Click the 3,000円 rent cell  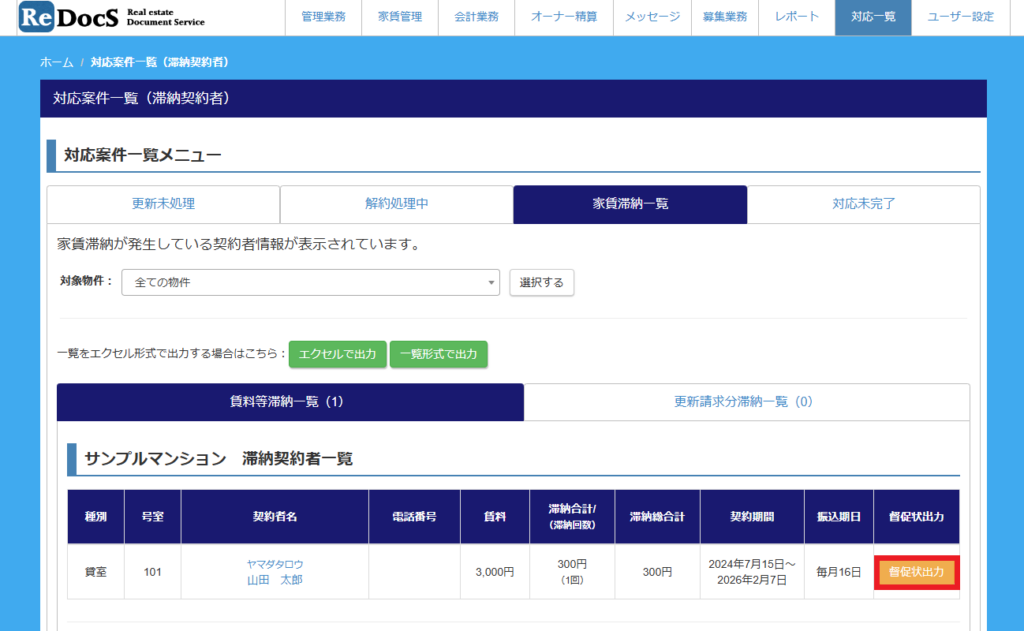494,572
